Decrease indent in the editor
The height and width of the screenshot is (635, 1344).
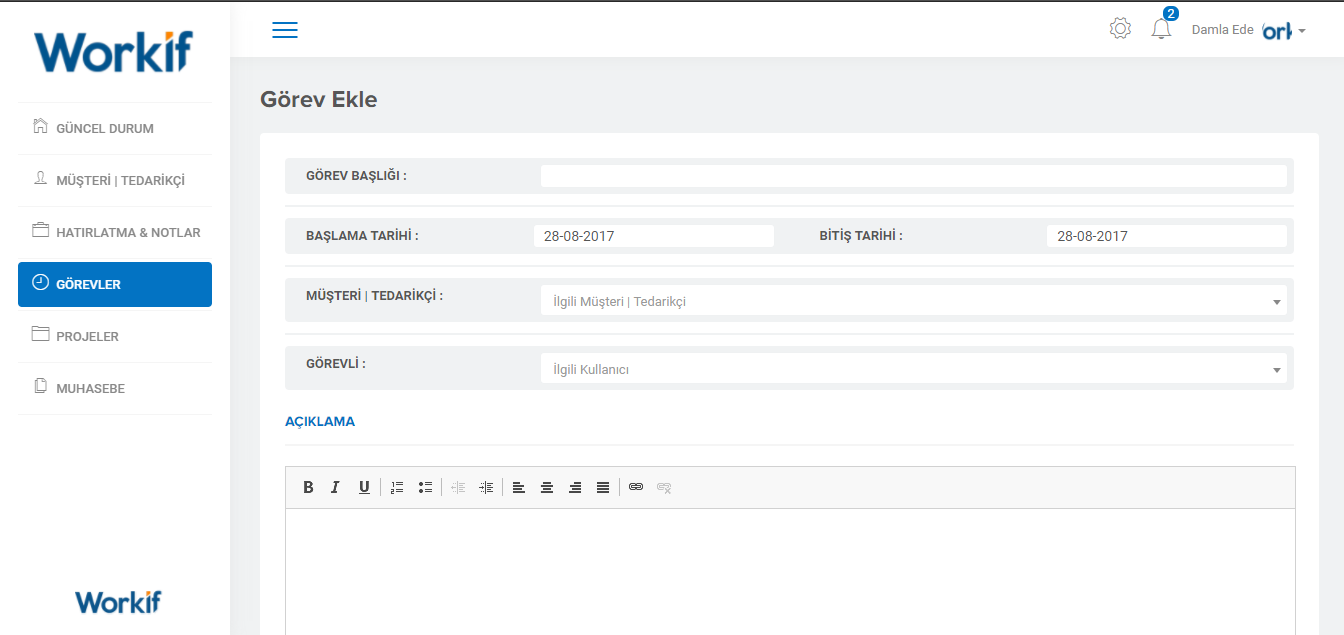[x=458, y=487]
